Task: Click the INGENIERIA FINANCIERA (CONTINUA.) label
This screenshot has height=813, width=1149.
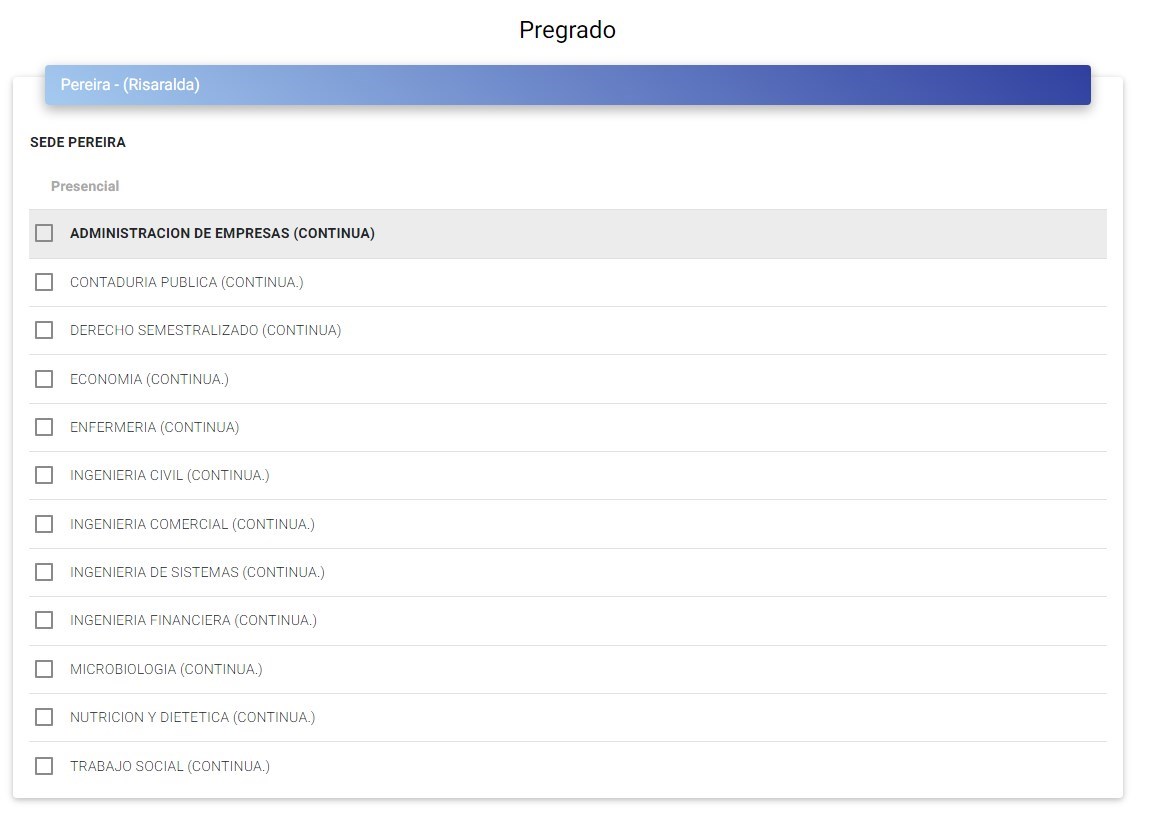Action: 193,620
